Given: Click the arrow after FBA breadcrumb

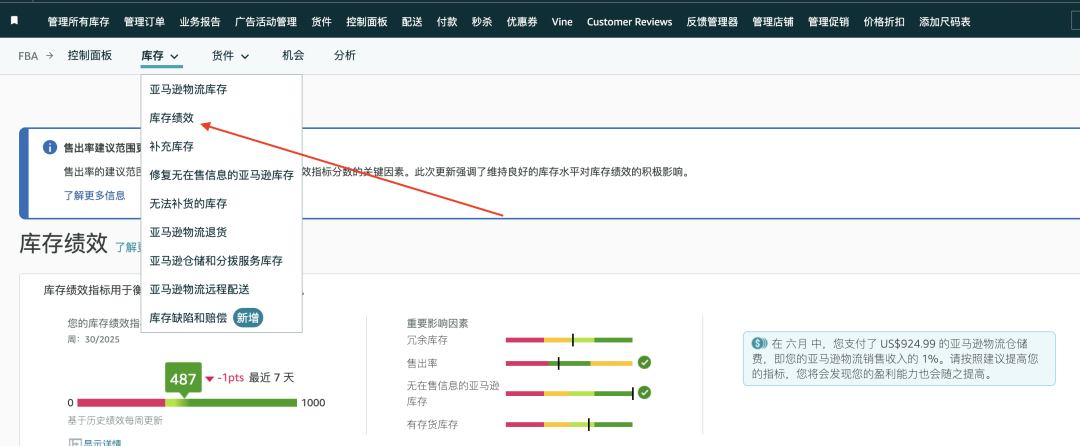Looking at the screenshot, I should (50, 56).
